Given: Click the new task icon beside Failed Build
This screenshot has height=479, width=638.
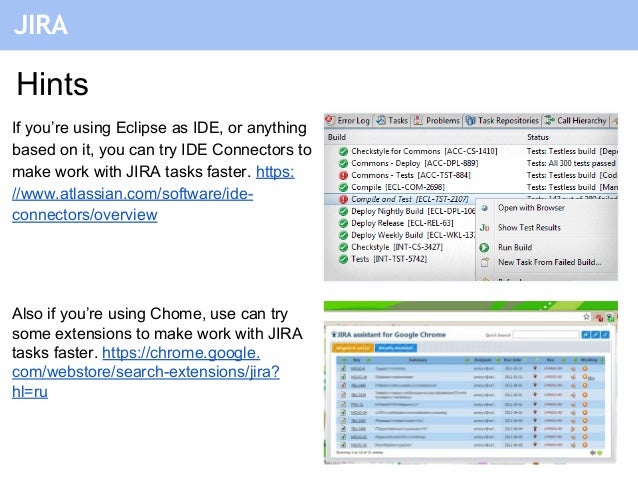Looking at the screenshot, I should 484,262.
